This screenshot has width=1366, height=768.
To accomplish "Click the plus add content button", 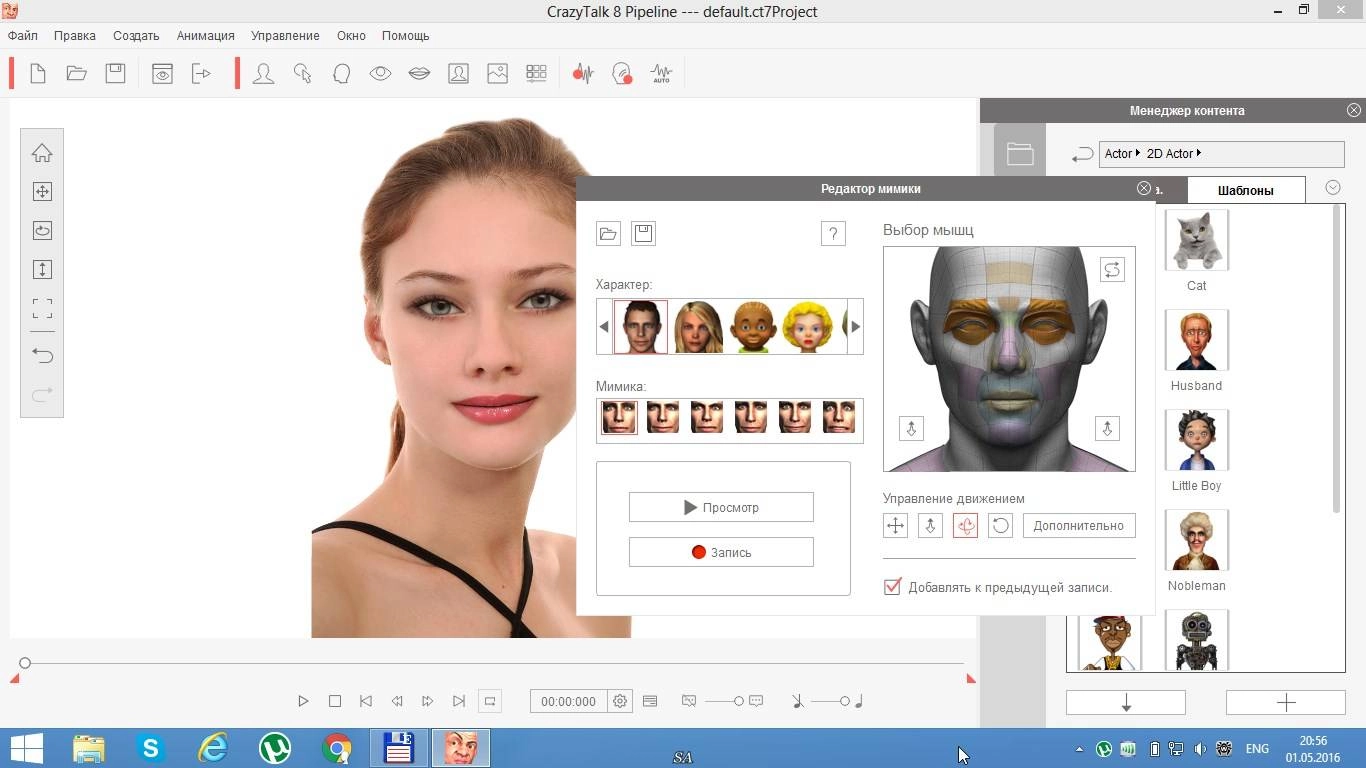I will 1286,703.
